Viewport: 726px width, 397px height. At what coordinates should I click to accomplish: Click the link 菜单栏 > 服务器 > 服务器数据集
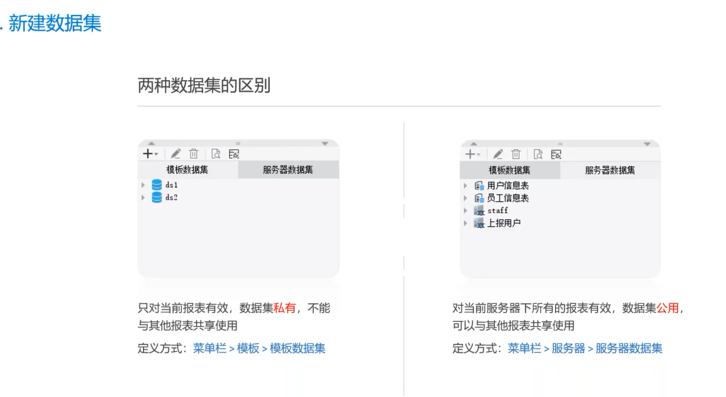click(x=585, y=348)
